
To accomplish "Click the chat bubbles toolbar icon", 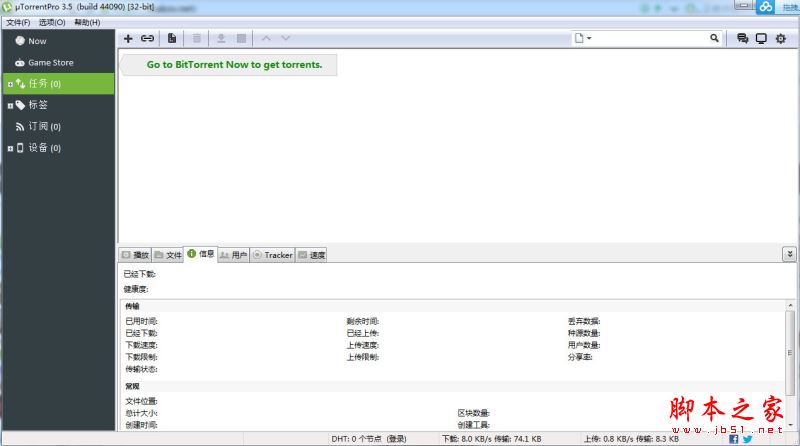I will (x=742, y=38).
